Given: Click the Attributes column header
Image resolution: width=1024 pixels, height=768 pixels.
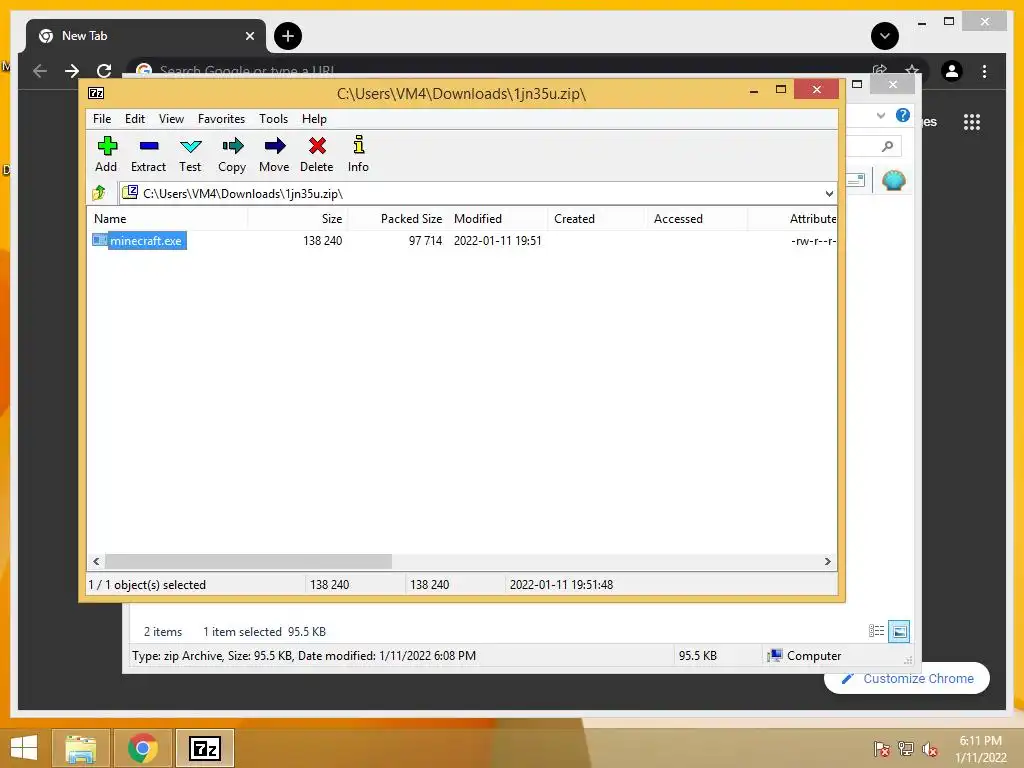Looking at the screenshot, I should point(792,219).
